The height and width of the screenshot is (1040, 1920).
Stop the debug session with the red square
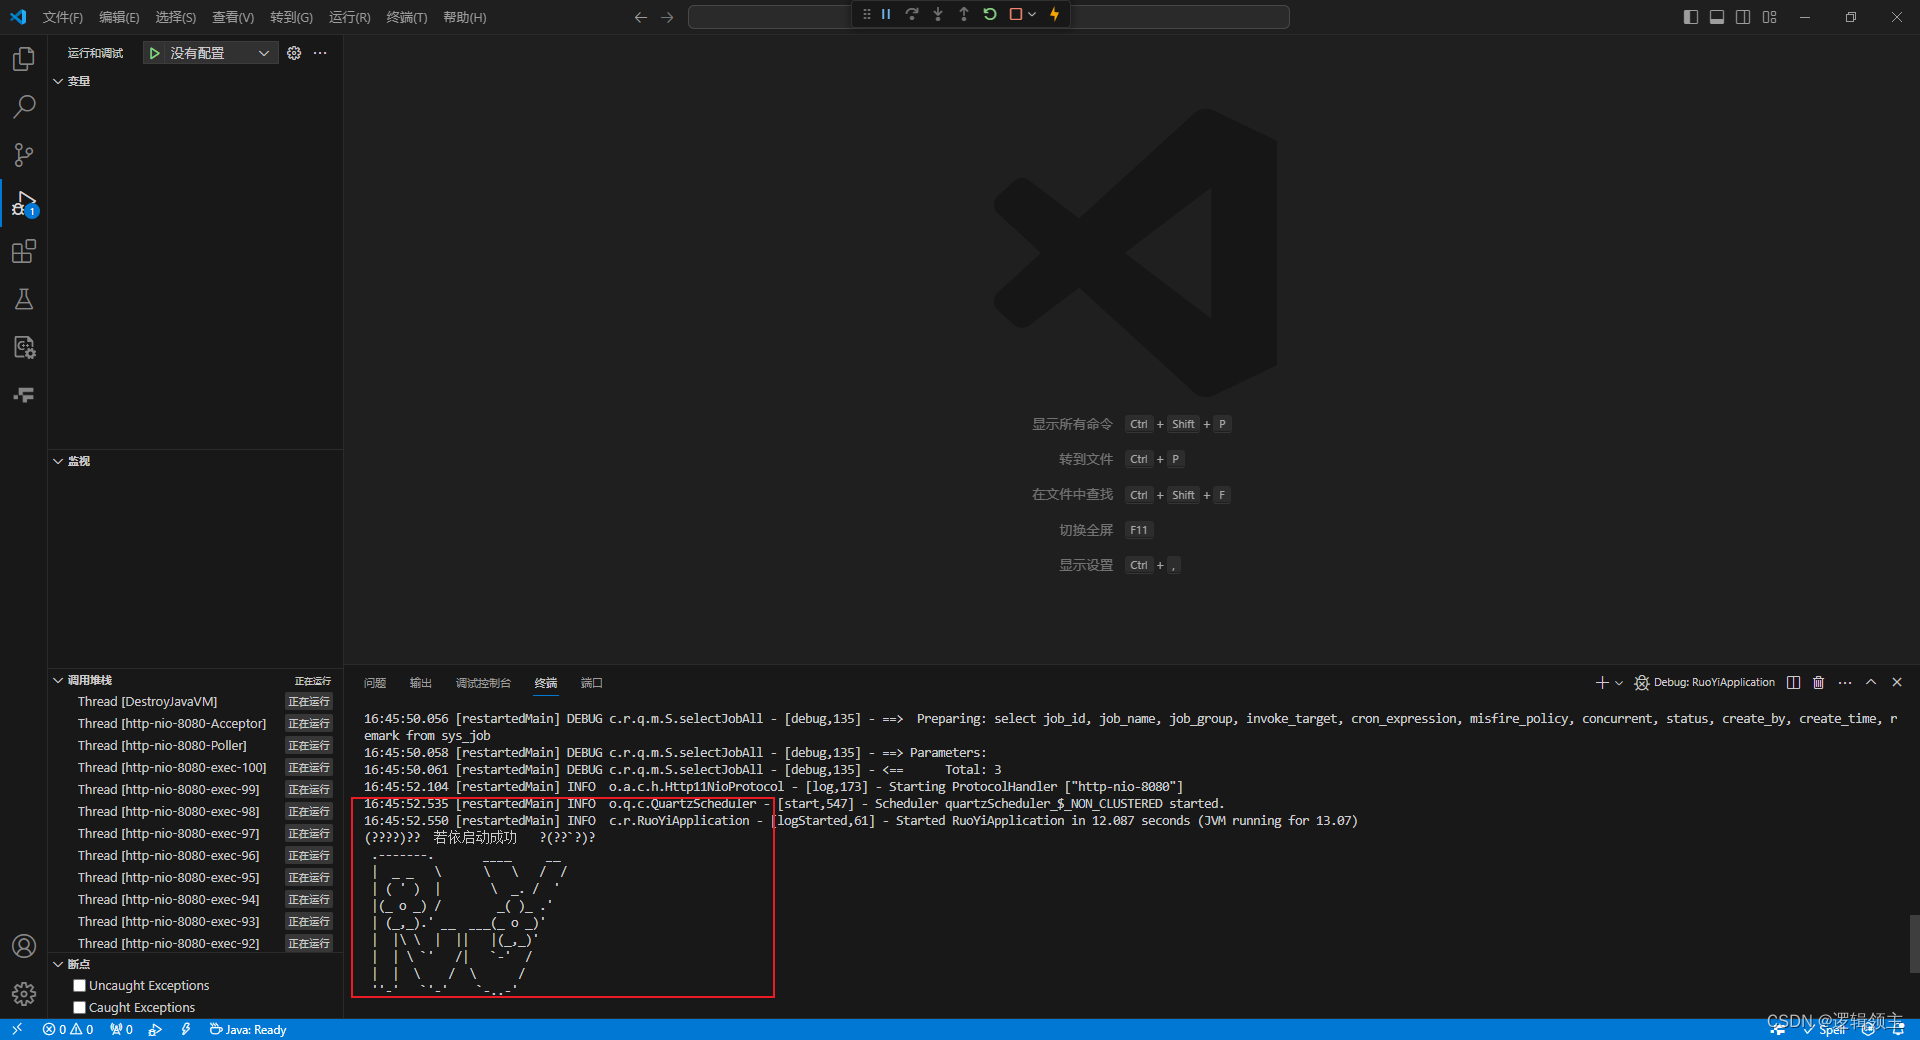pos(1016,14)
